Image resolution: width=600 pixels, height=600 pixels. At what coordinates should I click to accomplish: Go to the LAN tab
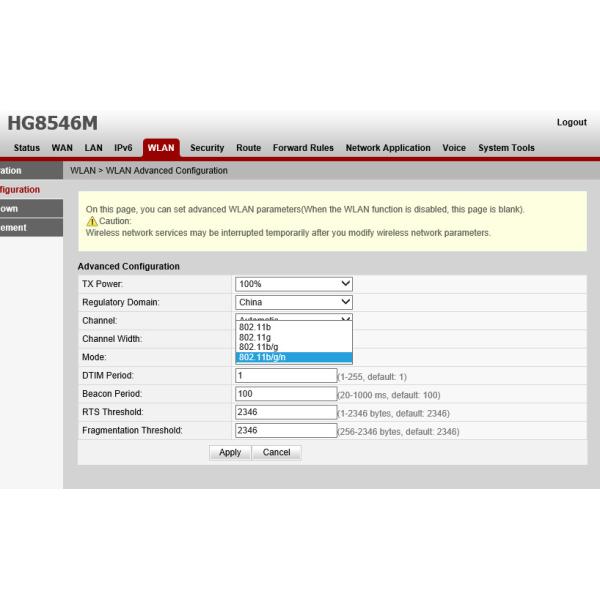point(92,148)
